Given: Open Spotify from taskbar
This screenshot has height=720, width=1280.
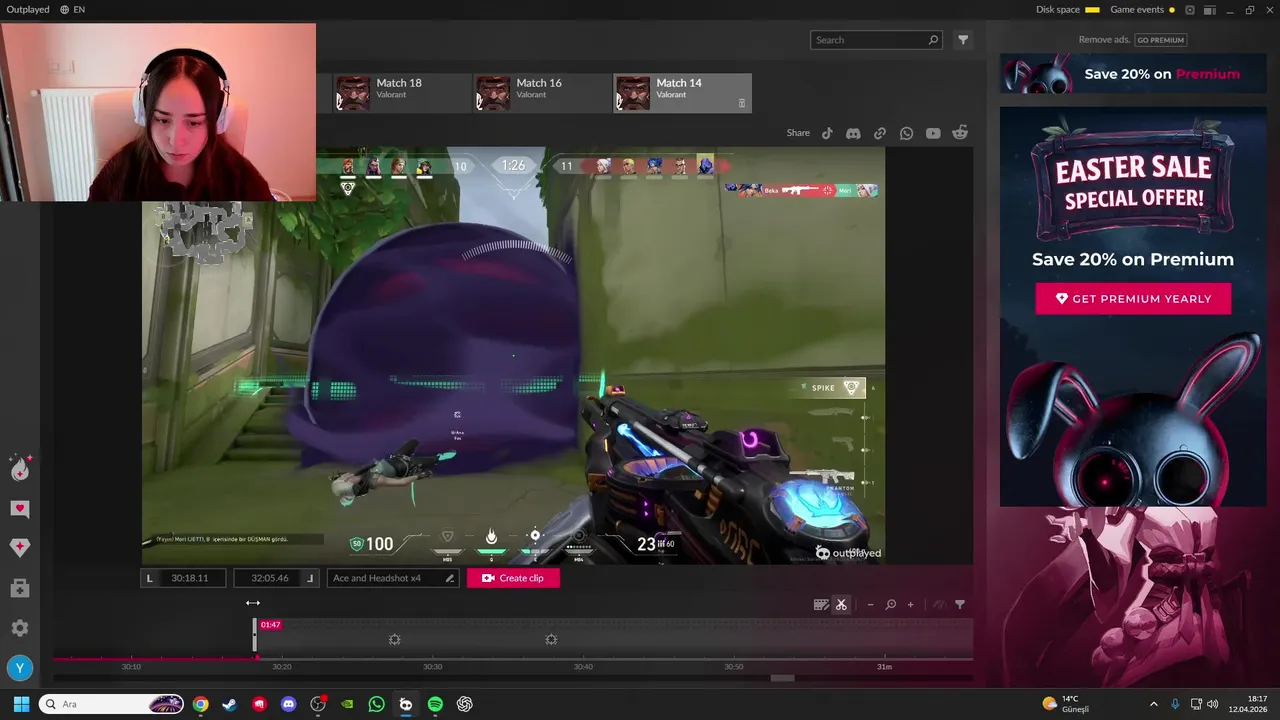Looking at the screenshot, I should tap(435, 704).
